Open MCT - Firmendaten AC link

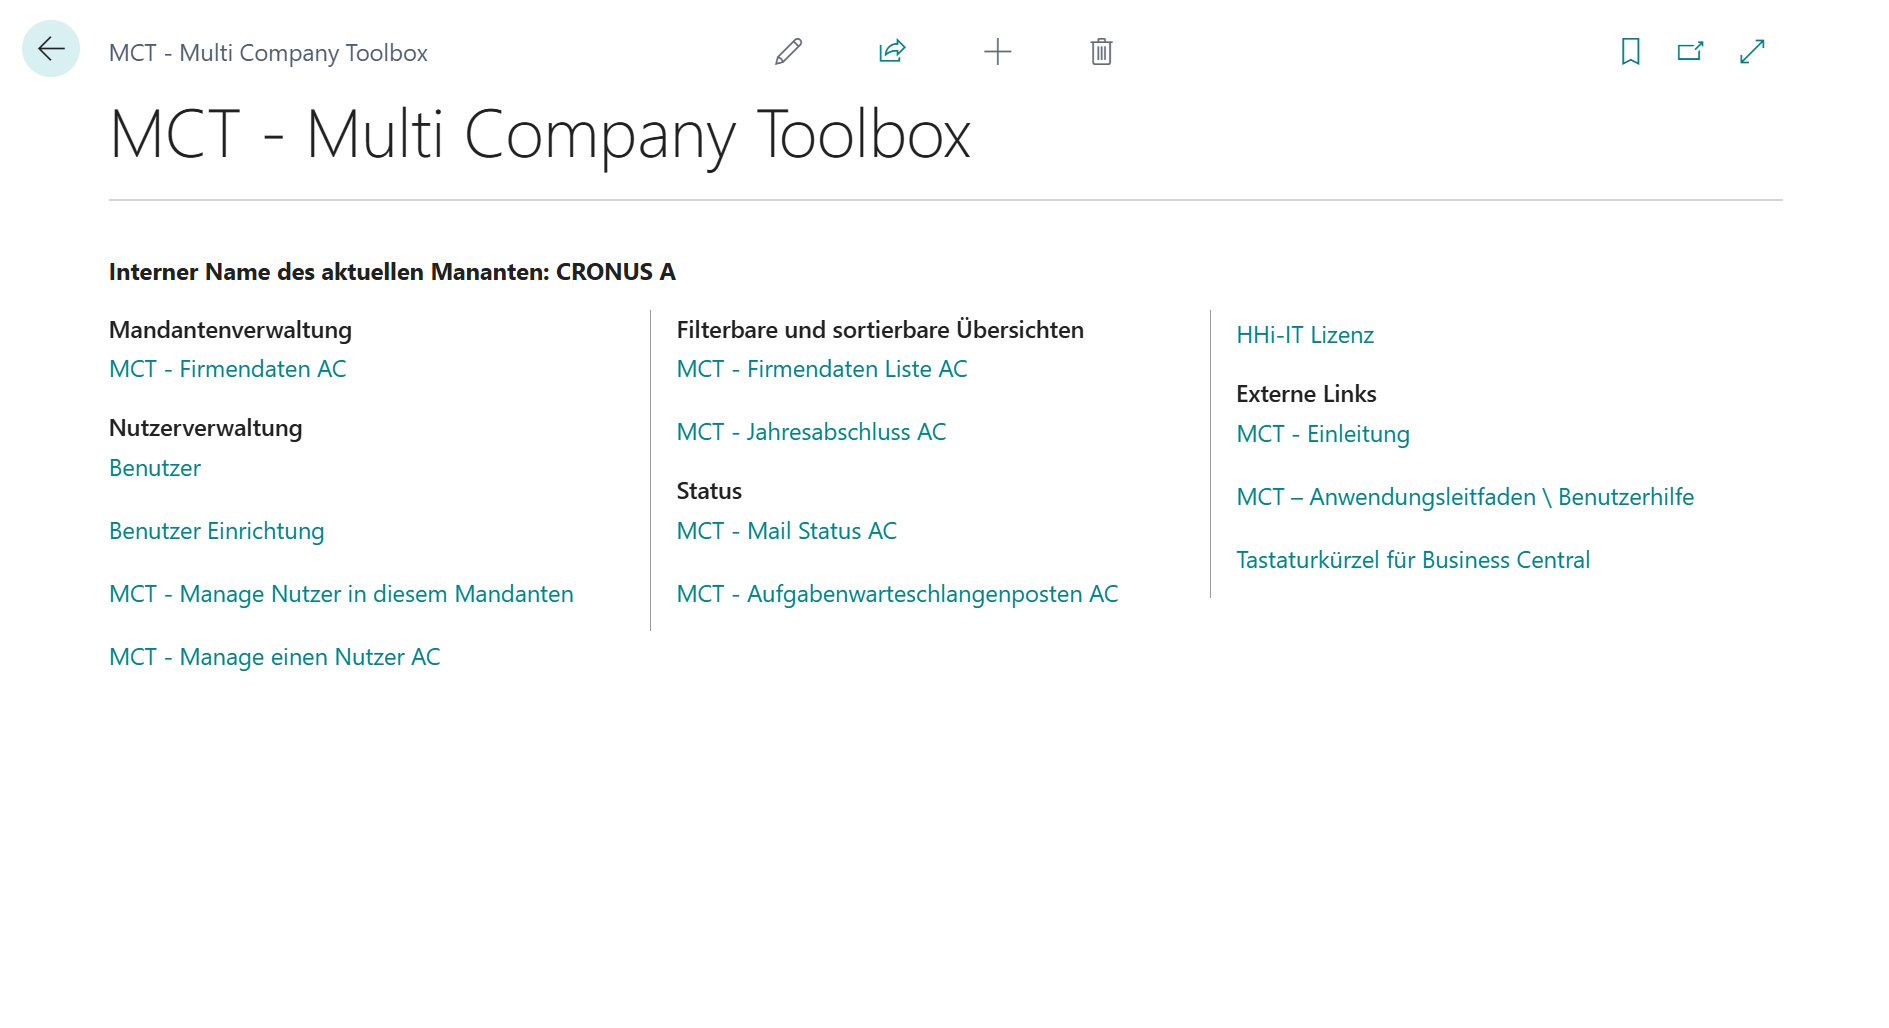(x=228, y=369)
